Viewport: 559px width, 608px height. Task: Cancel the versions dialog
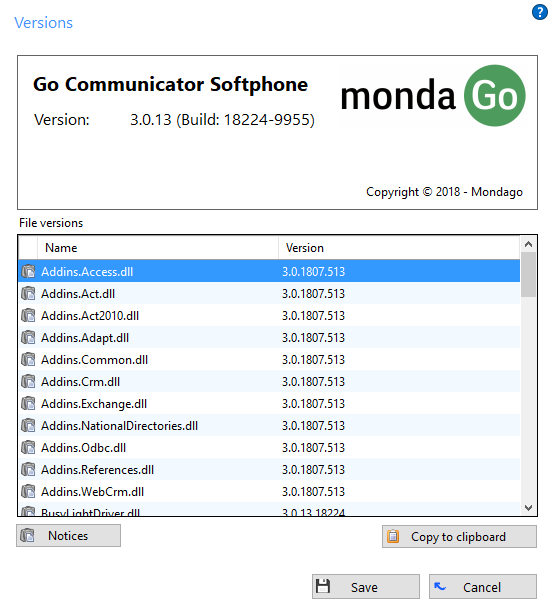483,587
